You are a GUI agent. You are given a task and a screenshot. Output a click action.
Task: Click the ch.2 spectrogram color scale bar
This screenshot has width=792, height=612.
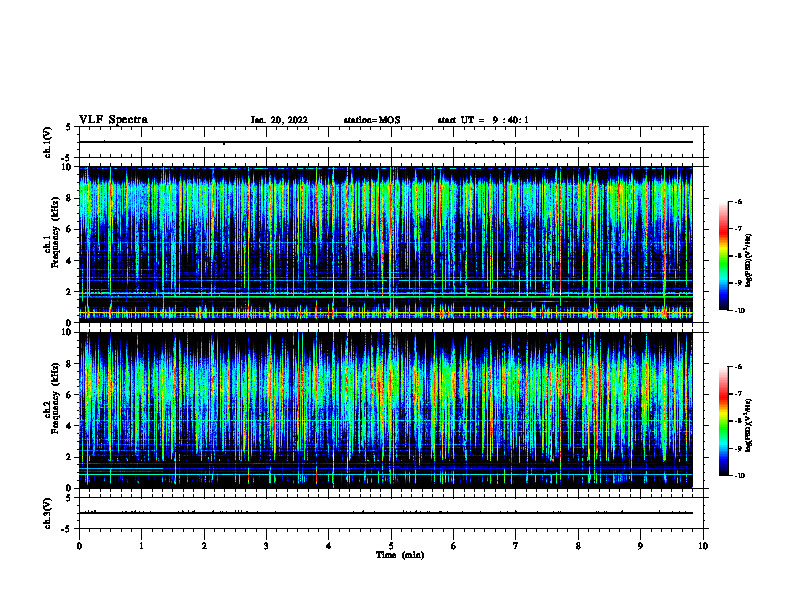click(723, 421)
